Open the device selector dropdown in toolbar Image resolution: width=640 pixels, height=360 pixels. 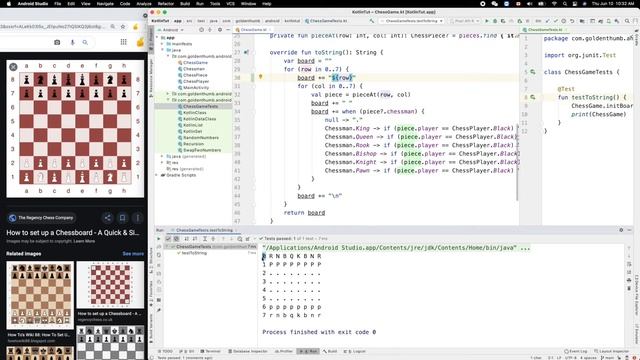click(464, 21)
